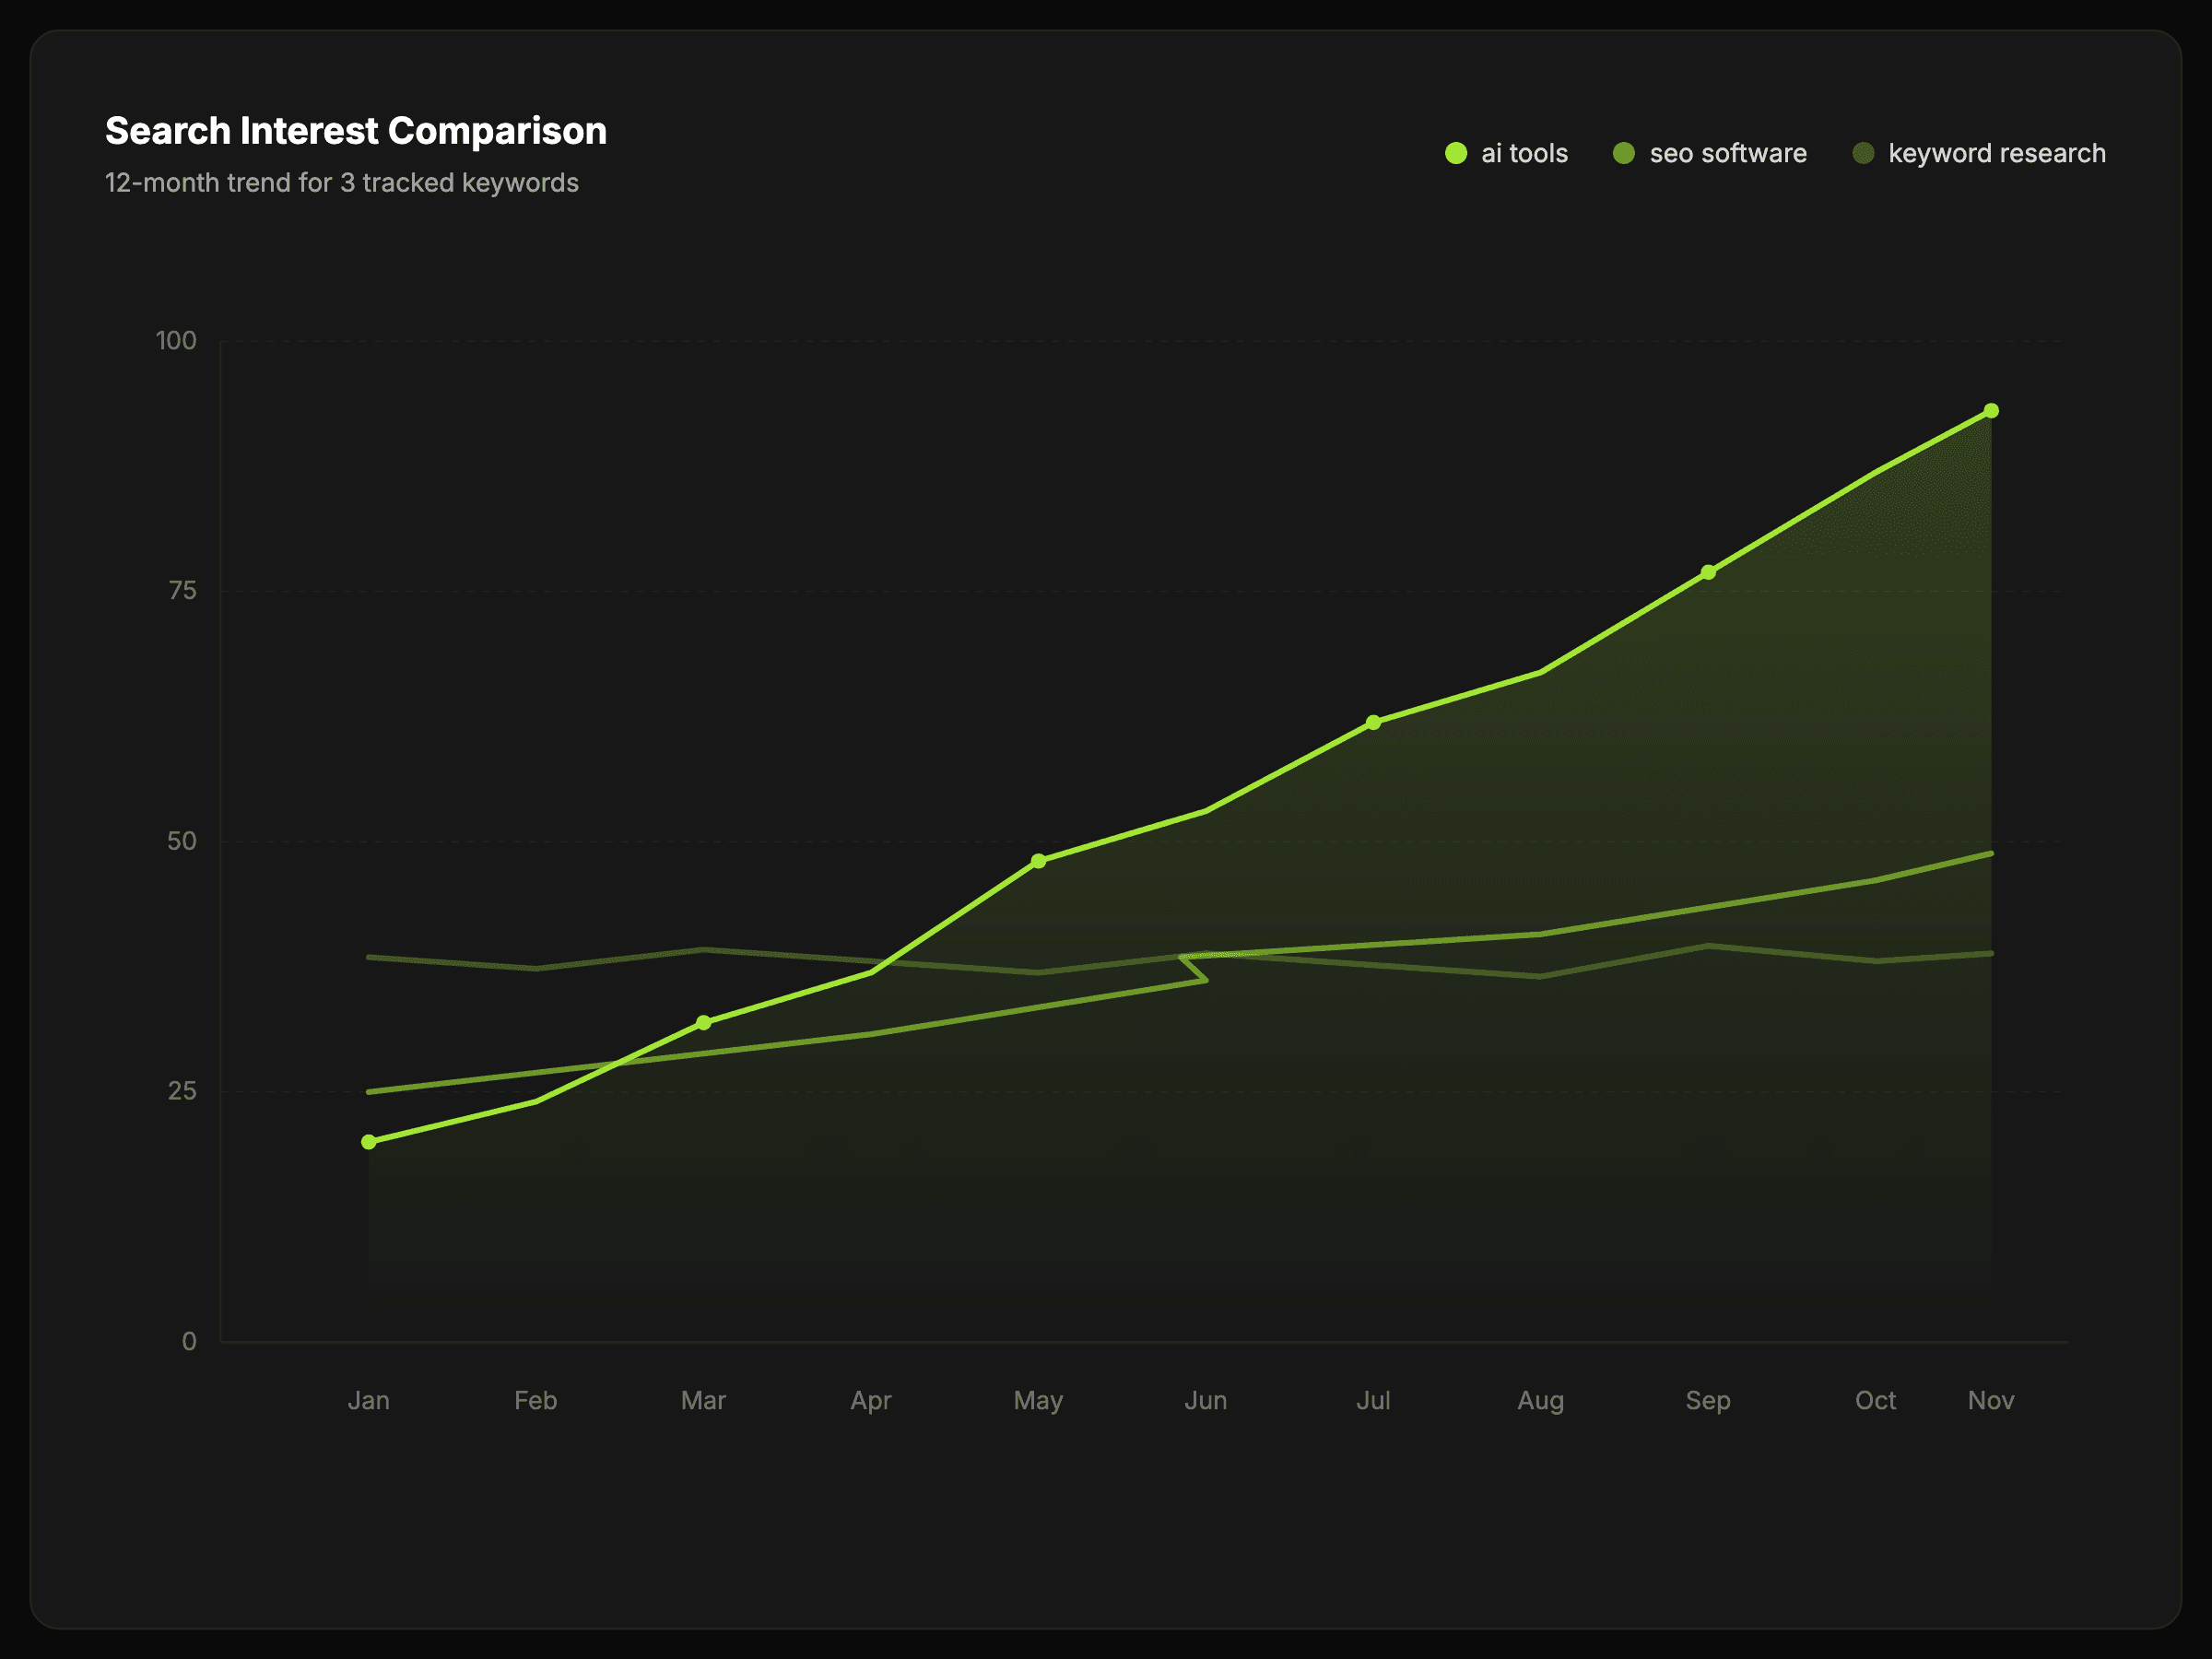Select the ai tools data point at Jul
This screenshot has height=1659, width=2212.
(1373, 722)
